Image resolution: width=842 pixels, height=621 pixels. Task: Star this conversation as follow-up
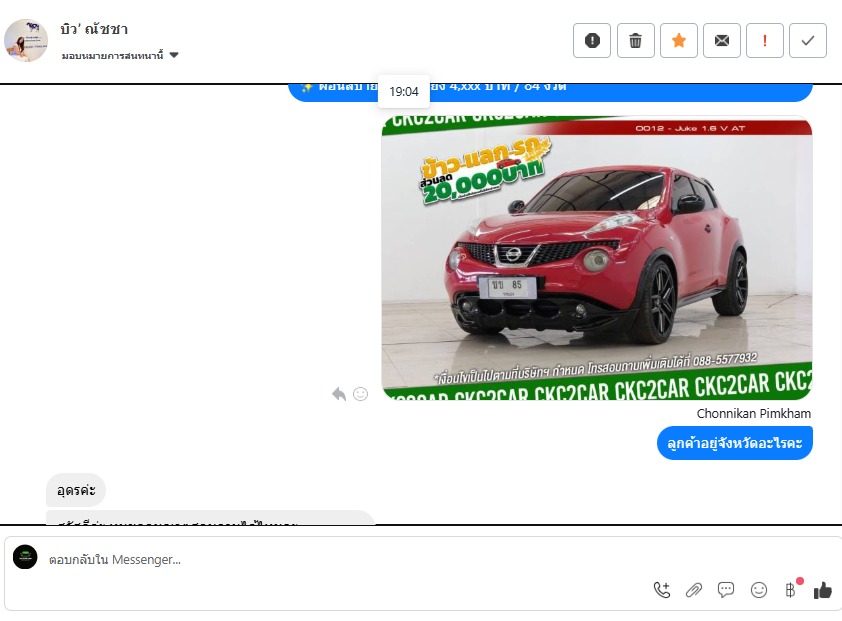(679, 41)
